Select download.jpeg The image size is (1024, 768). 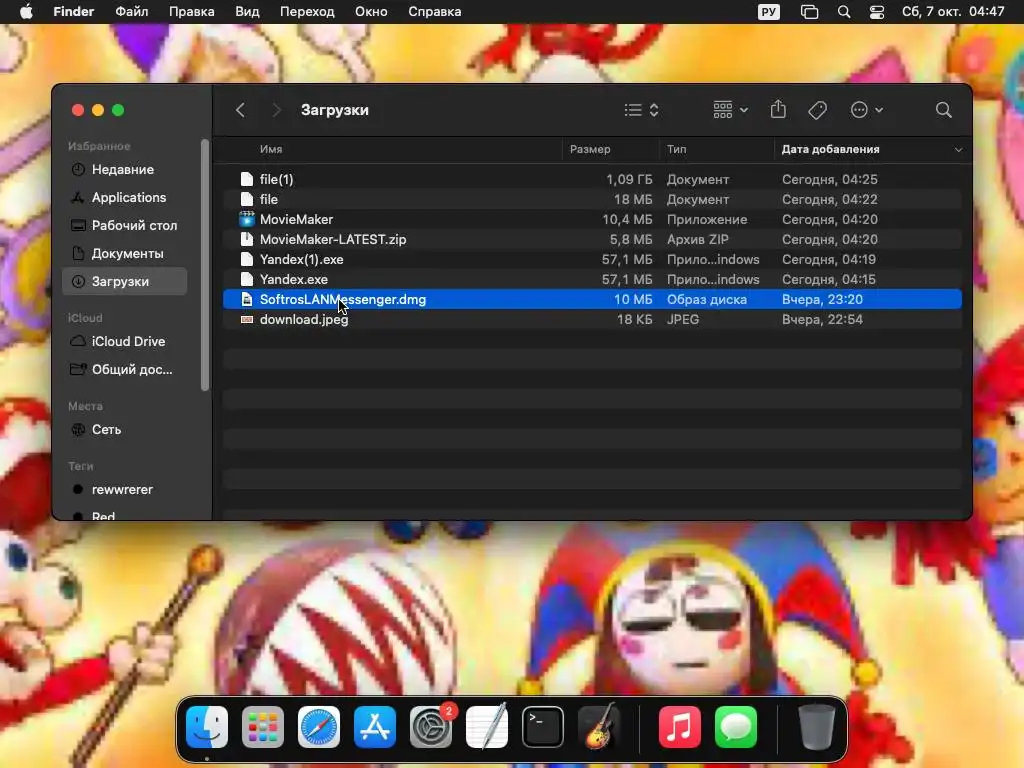pyautogui.click(x=592, y=319)
